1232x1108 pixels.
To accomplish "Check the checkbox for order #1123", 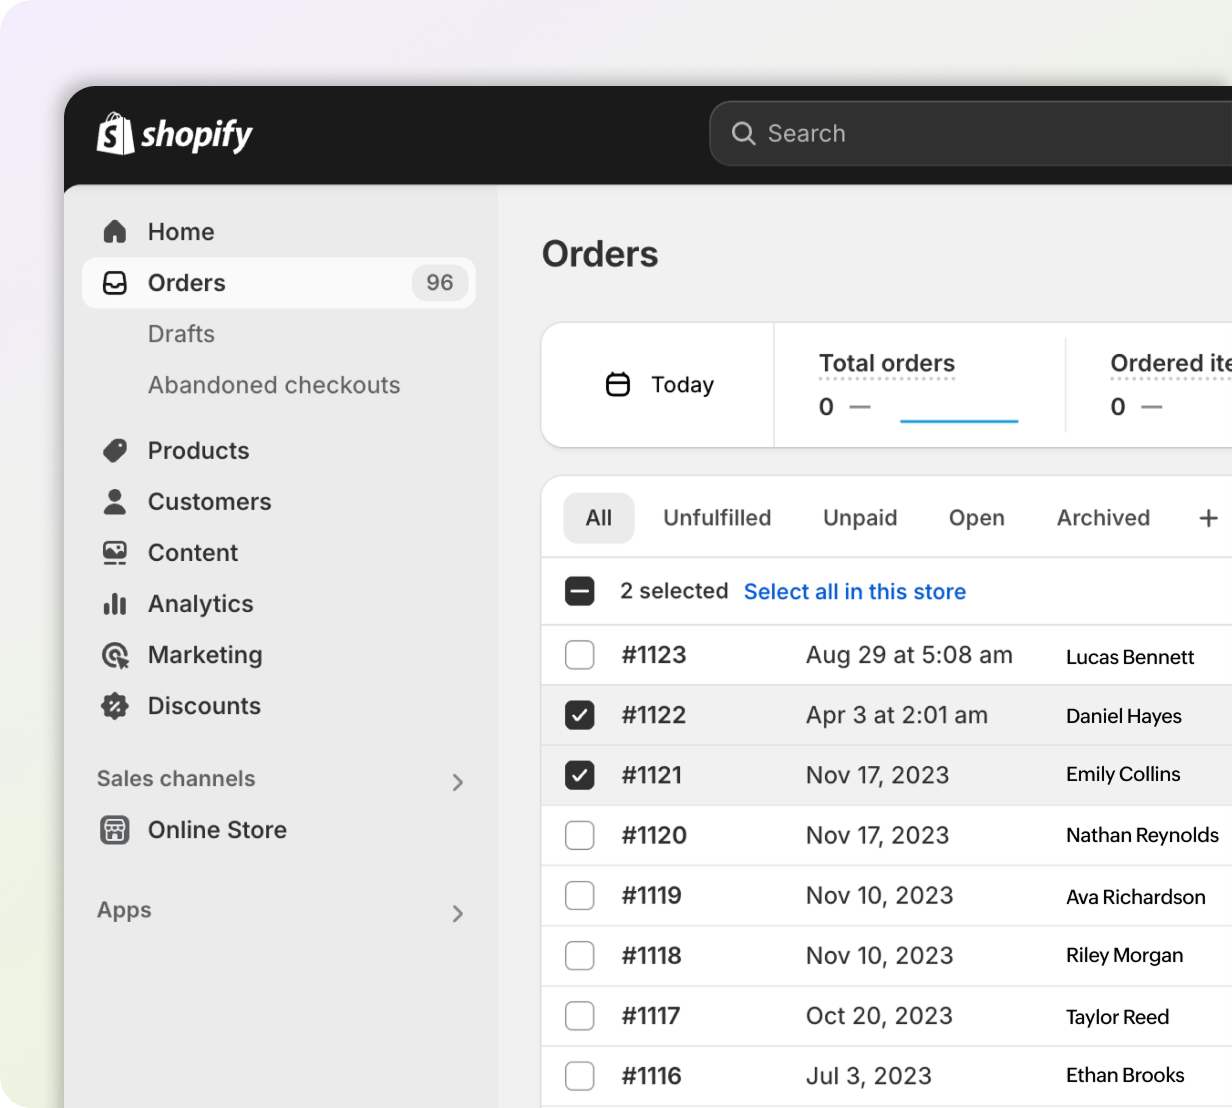I will [579, 655].
